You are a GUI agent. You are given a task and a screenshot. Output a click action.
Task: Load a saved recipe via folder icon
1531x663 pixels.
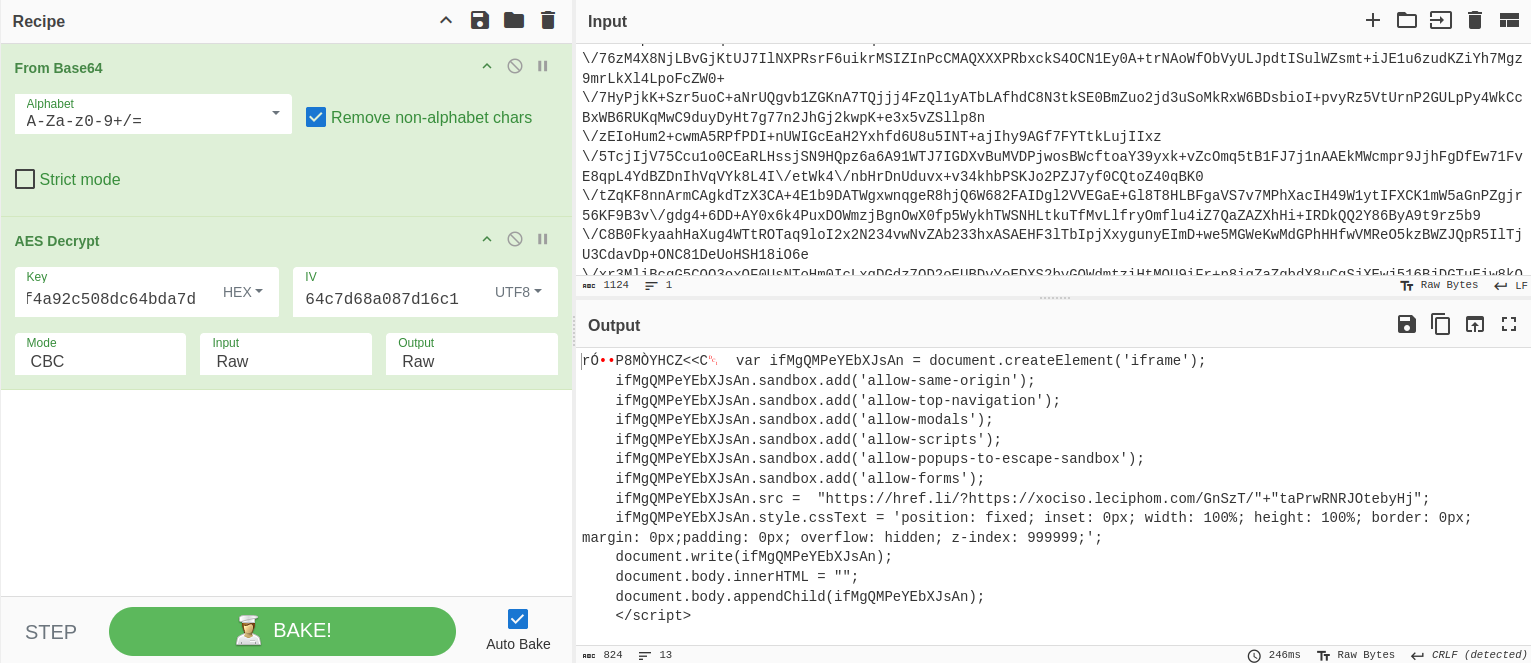tap(514, 20)
